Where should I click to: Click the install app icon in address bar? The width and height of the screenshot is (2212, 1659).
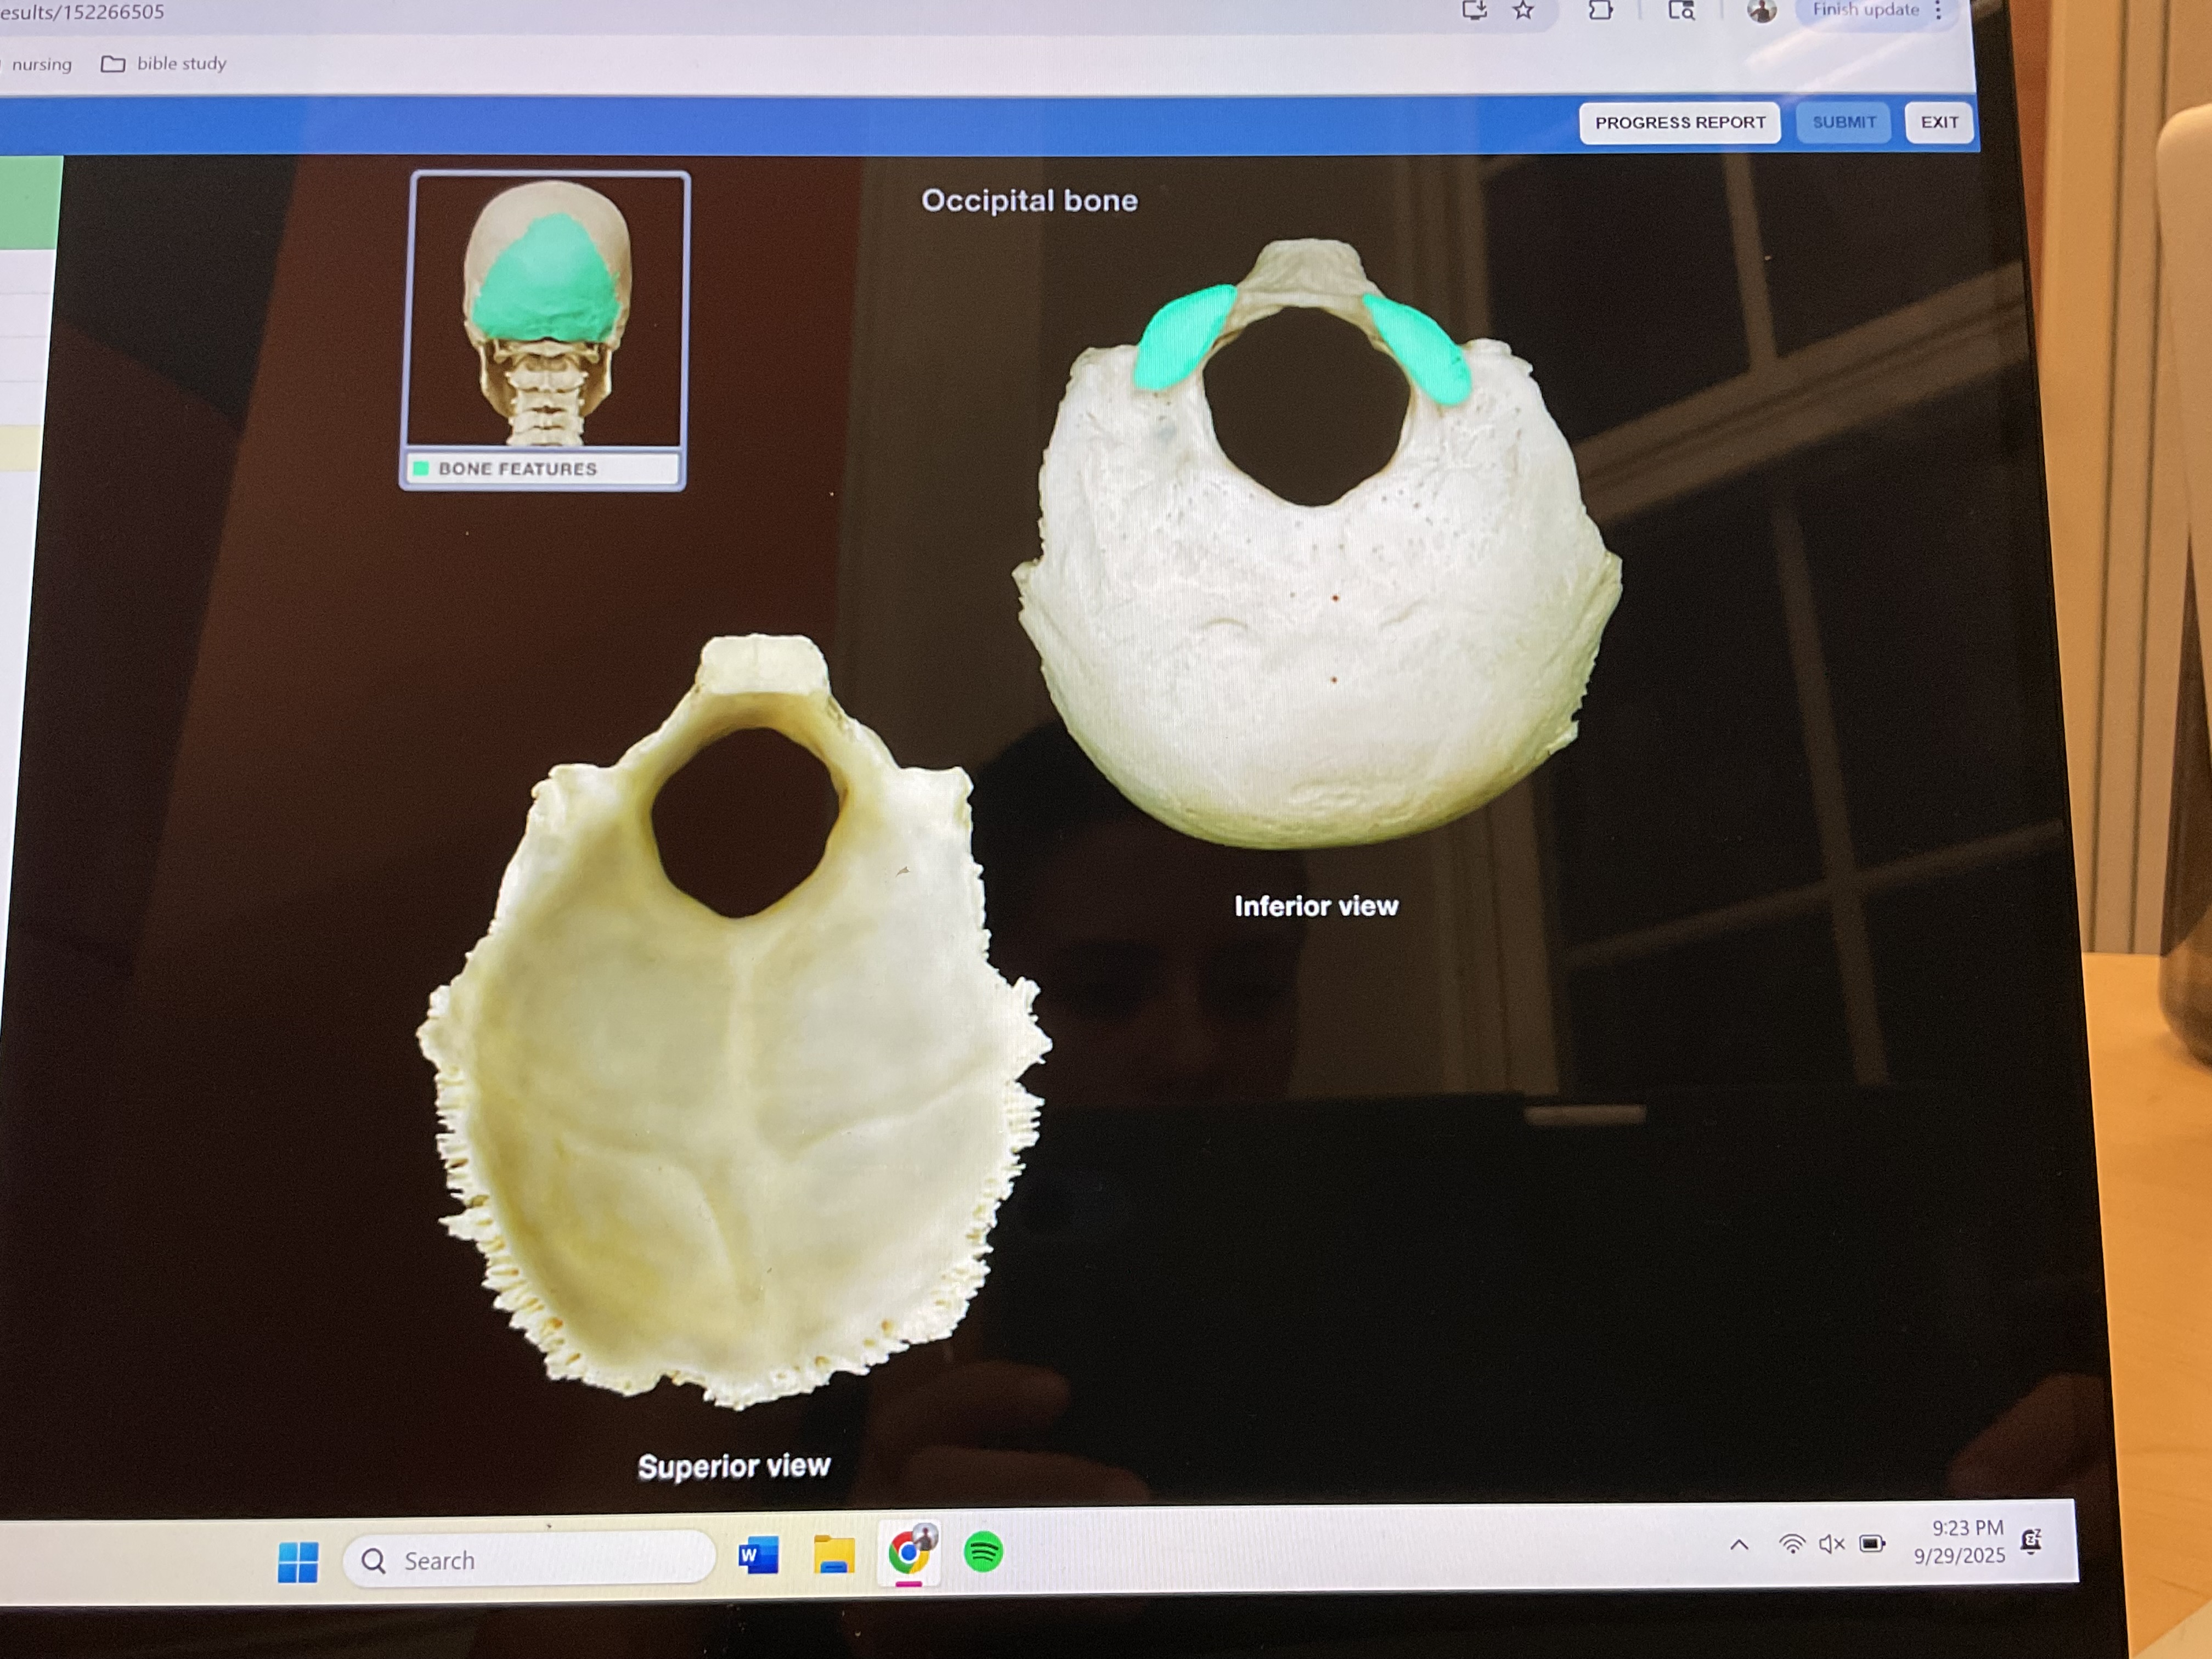click(1473, 11)
